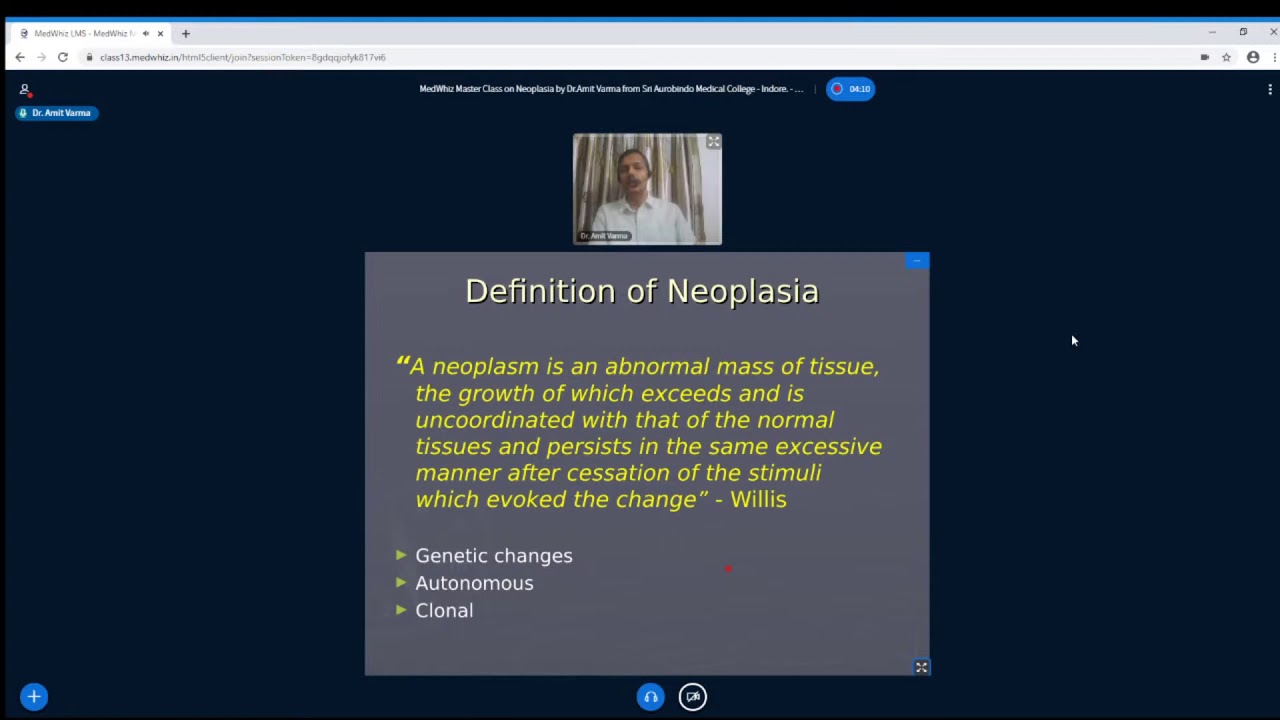Minimize the Chrome window
This screenshot has width=1280, height=720.
coord(1212,32)
